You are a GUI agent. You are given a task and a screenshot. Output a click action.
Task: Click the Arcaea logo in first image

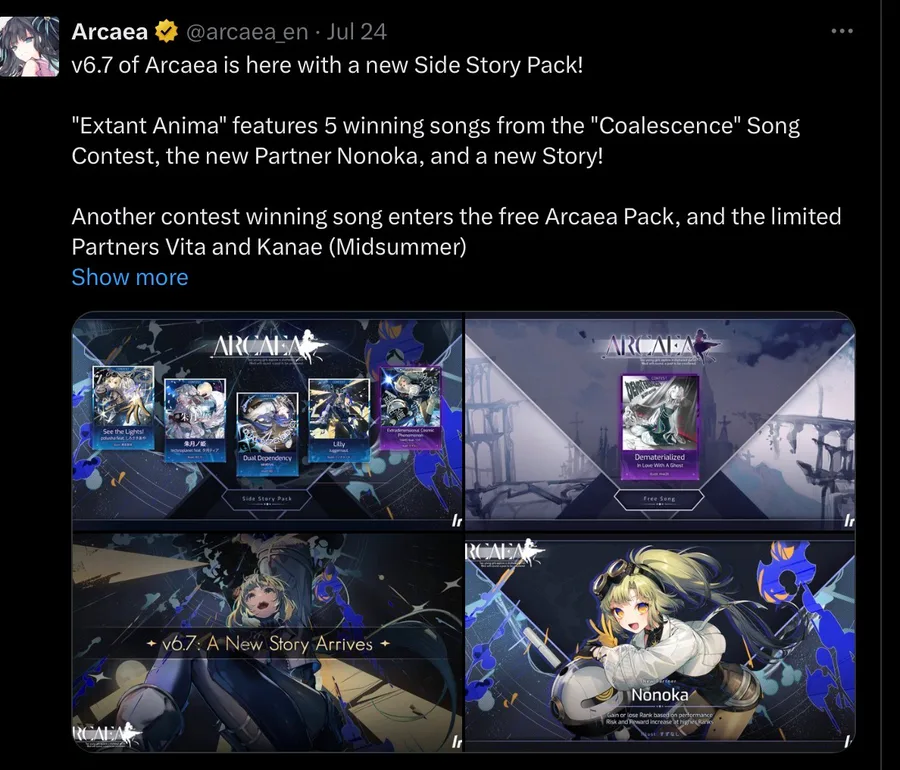coord(269,347)
